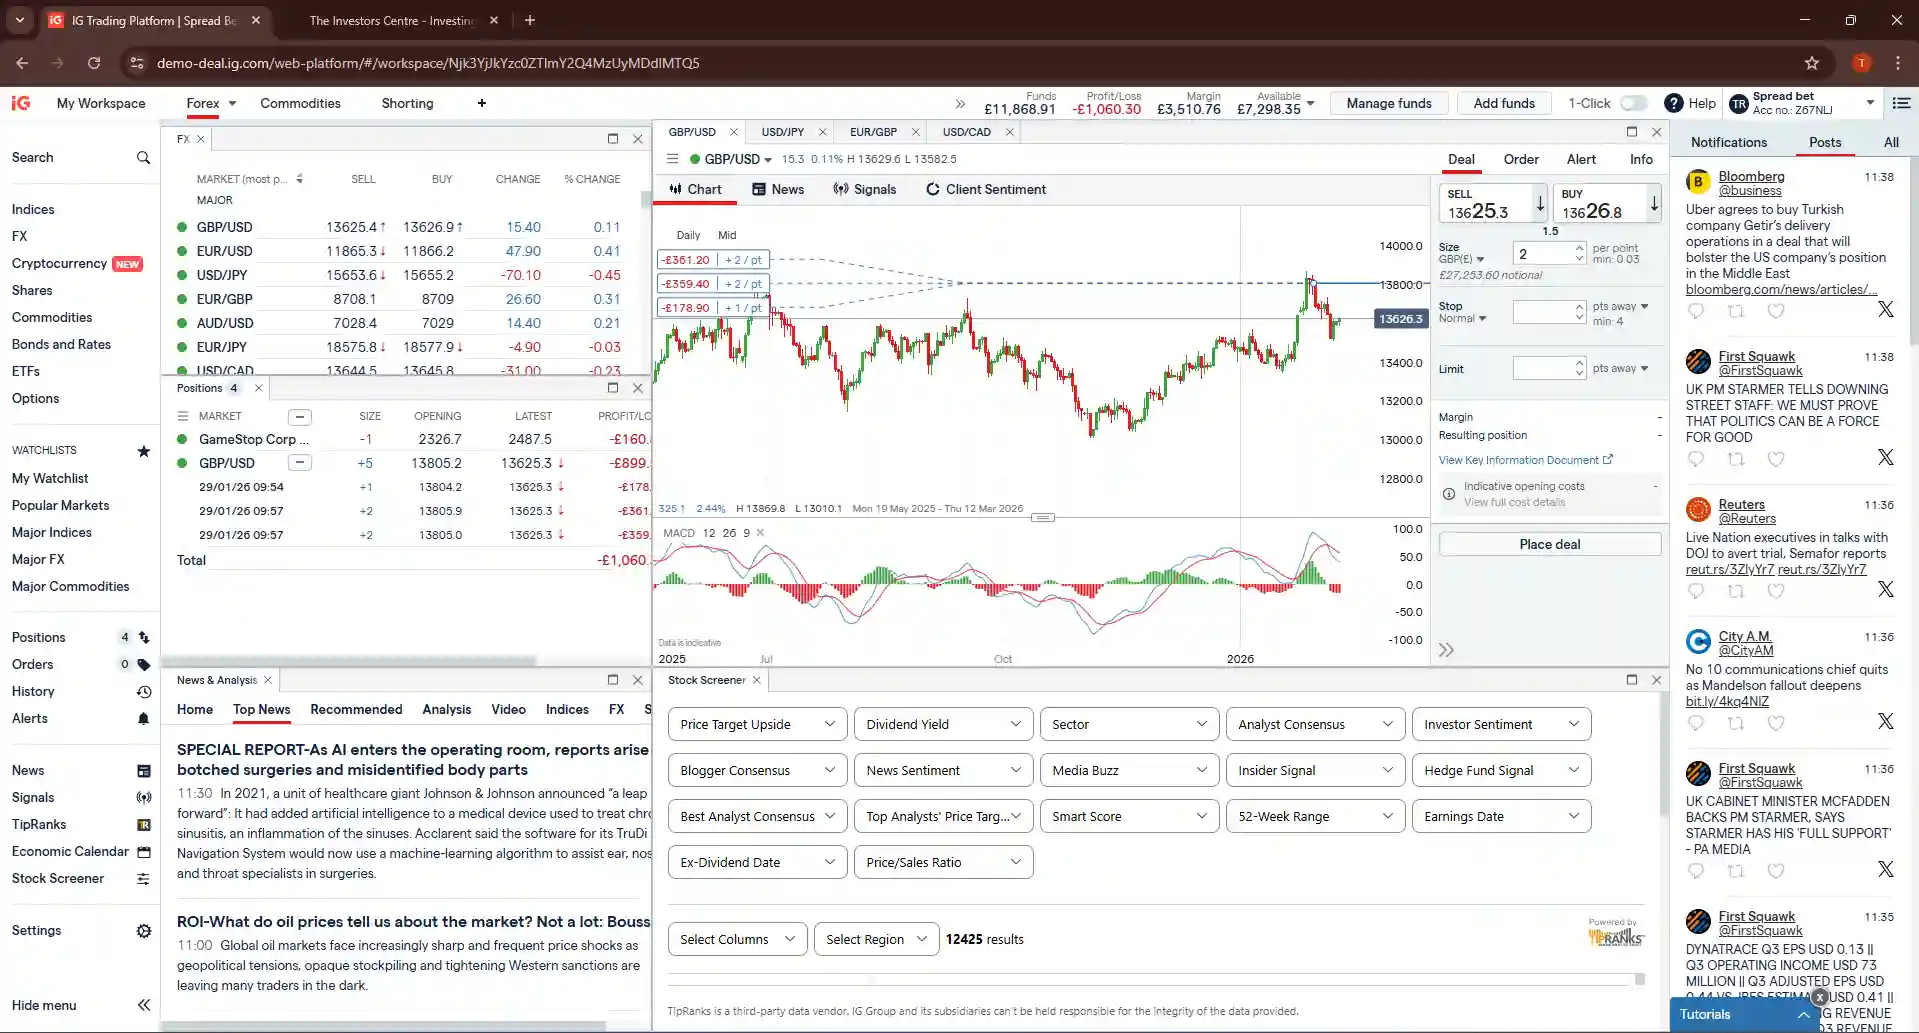Open the GBP/USD hamburger menu on the chart
Screen dimensions: 1919x1033
(x=672, y=159)
